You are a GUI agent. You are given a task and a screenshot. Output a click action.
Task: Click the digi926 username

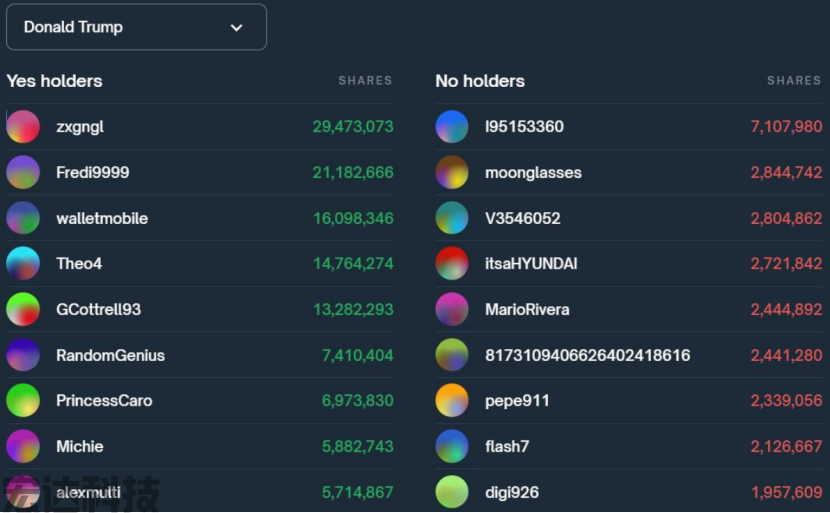tap(512, 492)
